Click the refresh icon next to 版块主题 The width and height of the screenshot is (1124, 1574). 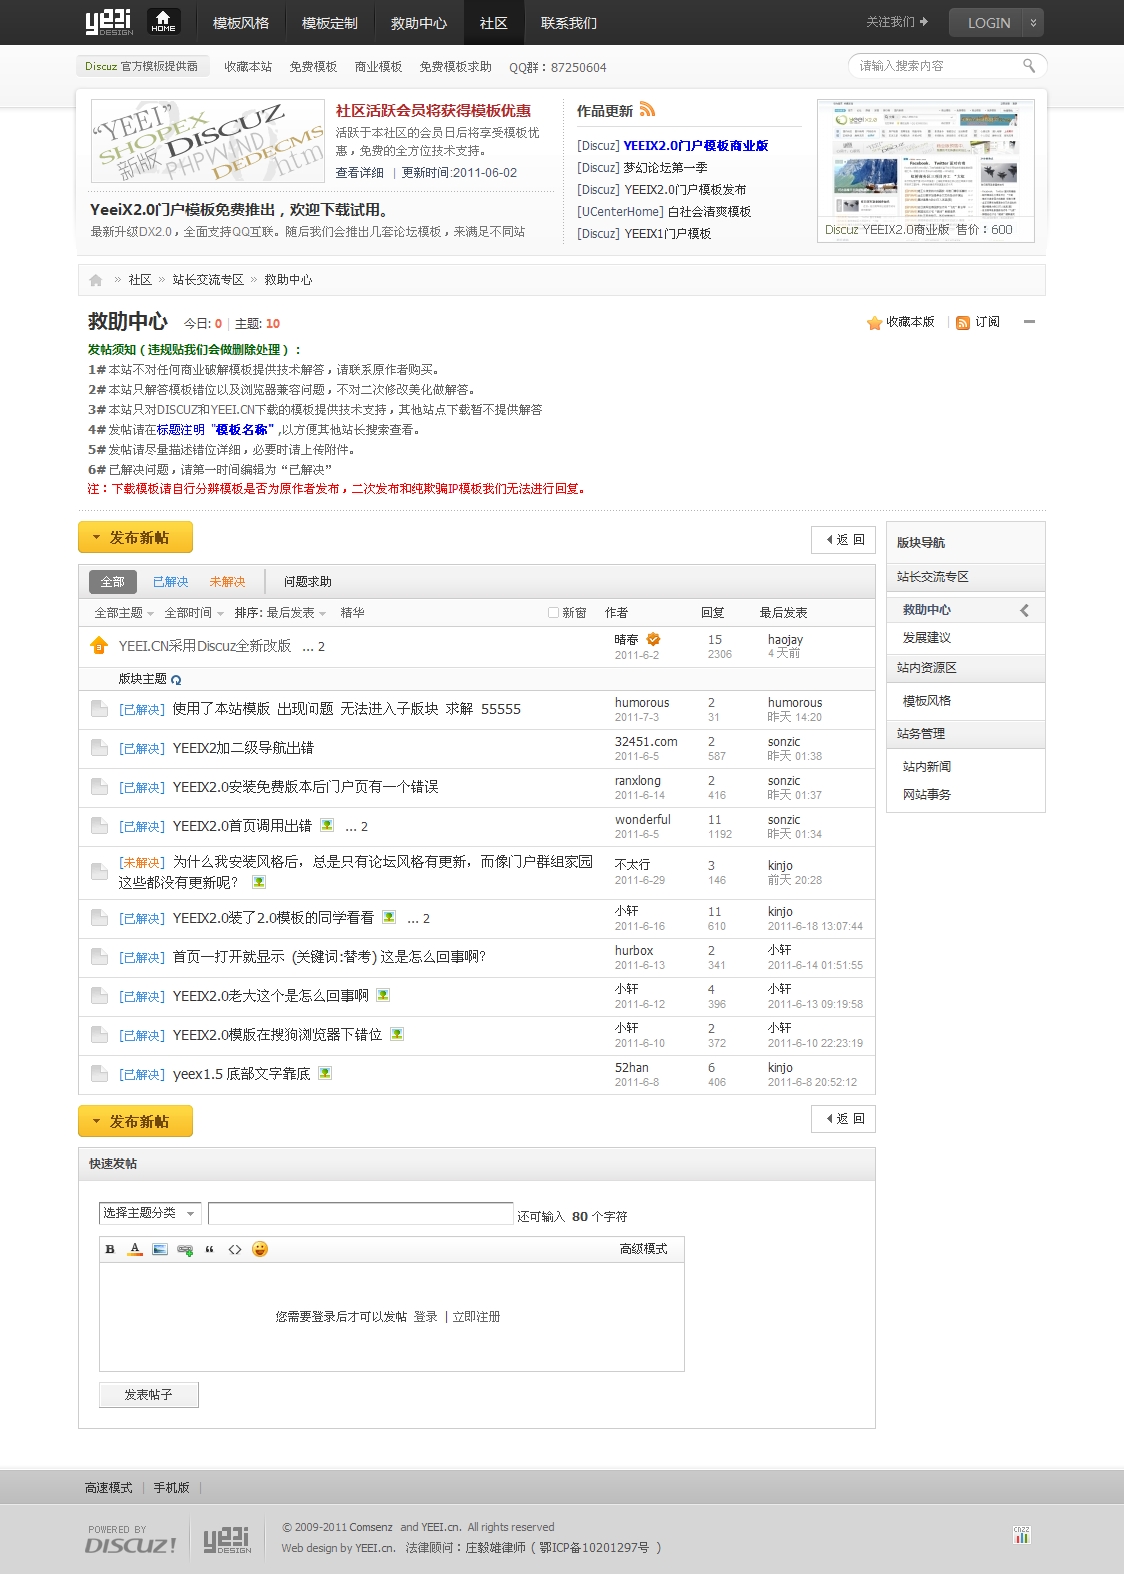click(x=176, y=680)
